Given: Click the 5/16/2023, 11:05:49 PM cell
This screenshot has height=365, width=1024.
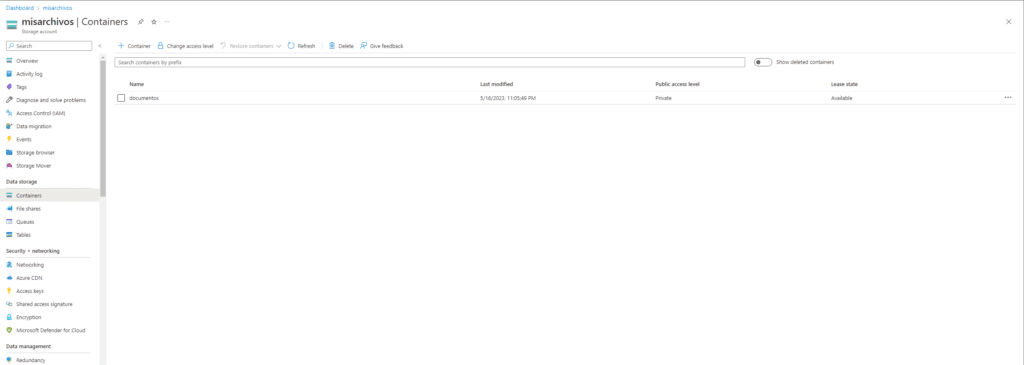Looking at the screenshot, I should coord(507,98).
